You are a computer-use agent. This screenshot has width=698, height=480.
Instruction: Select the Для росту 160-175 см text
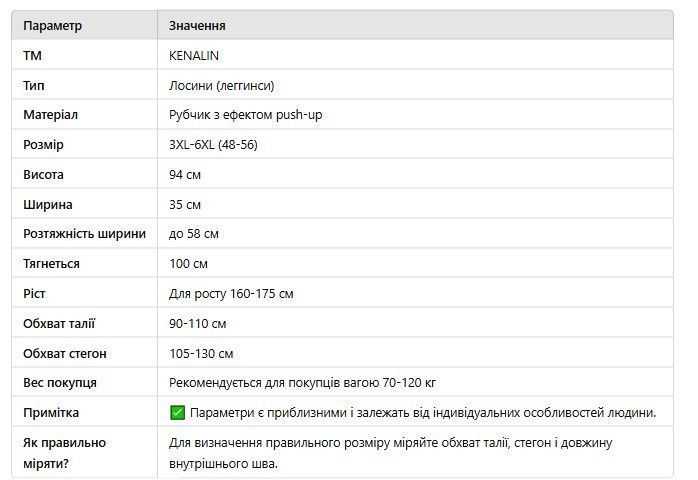point(231,294)
